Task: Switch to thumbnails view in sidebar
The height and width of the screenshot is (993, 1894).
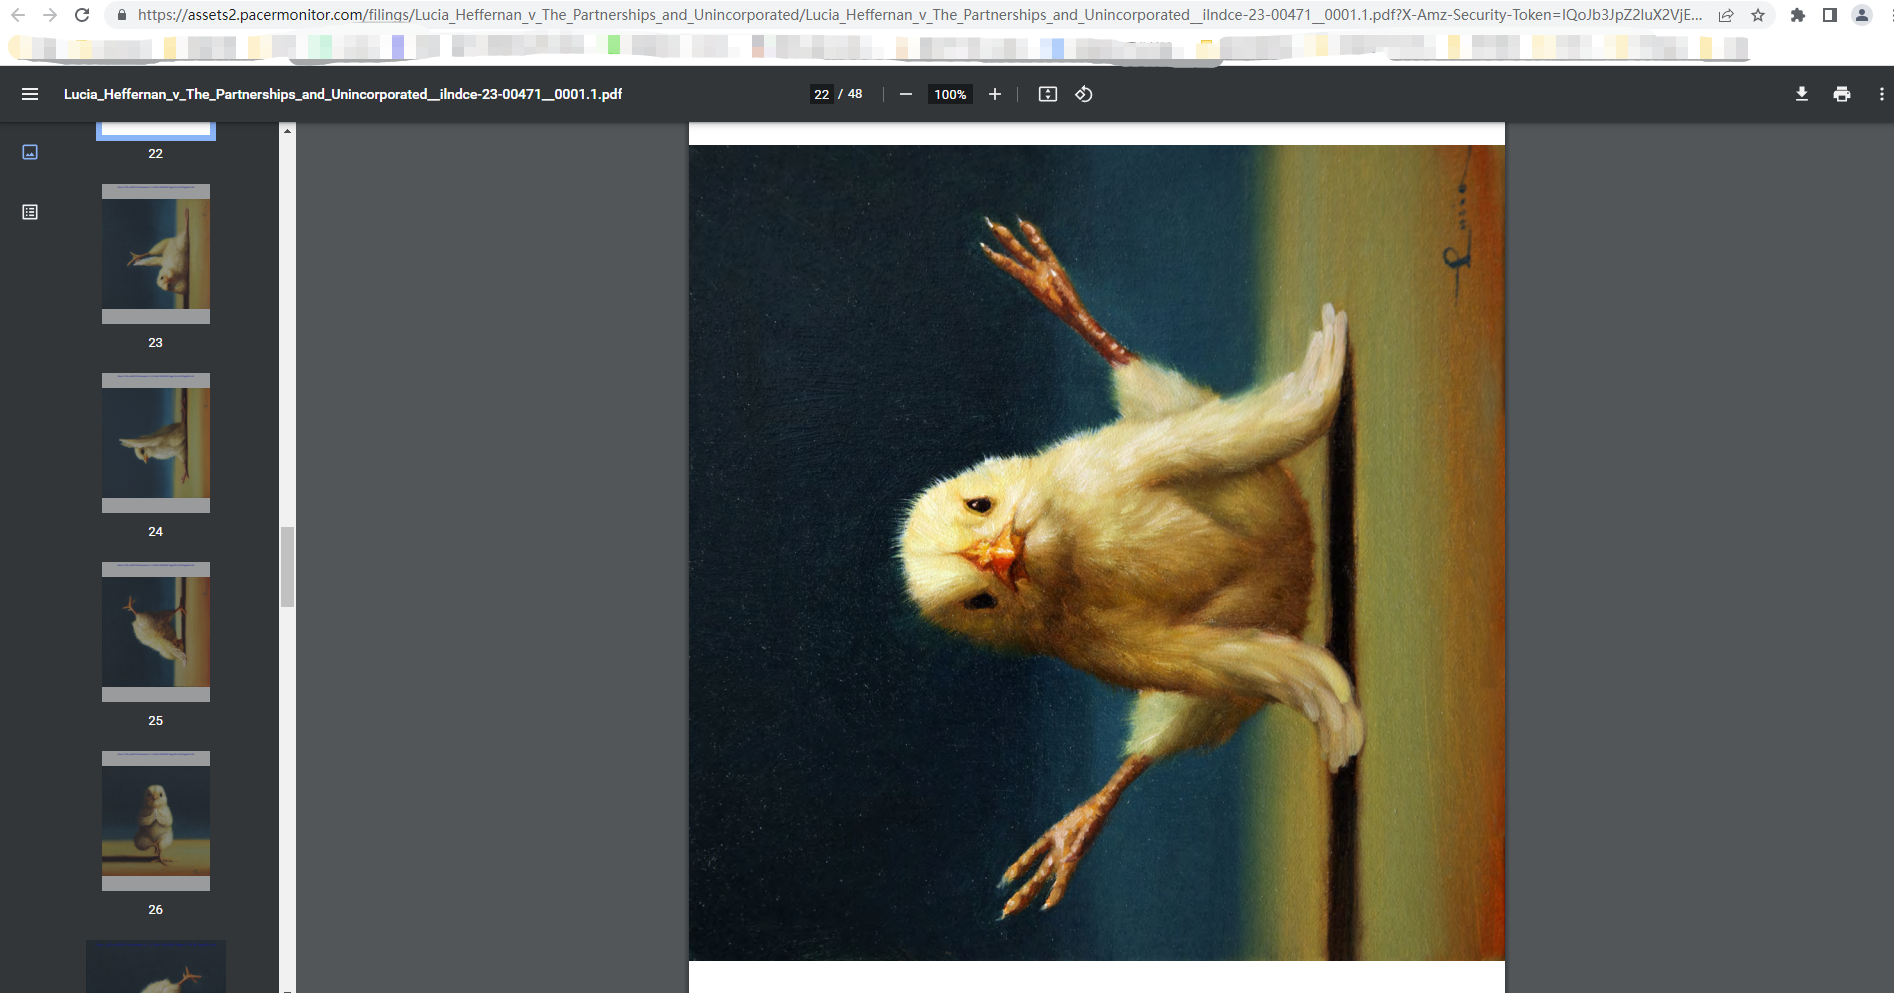Action: tap(30, 152)
